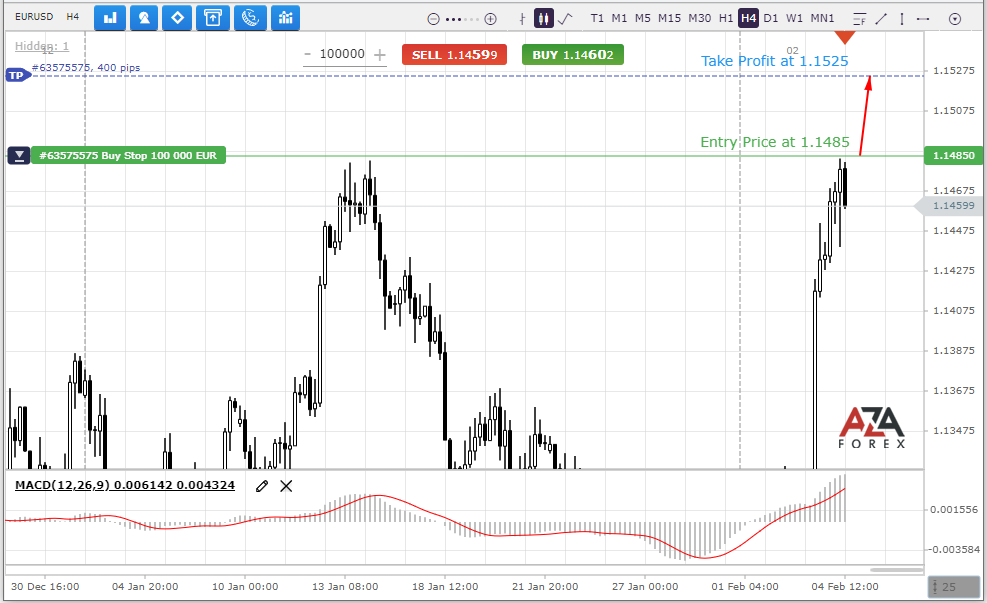This screenshot has height=603, width=987.
Task: Remove the MACD indicator with the X
Action: pyautogui.click(x=286, y=486)
